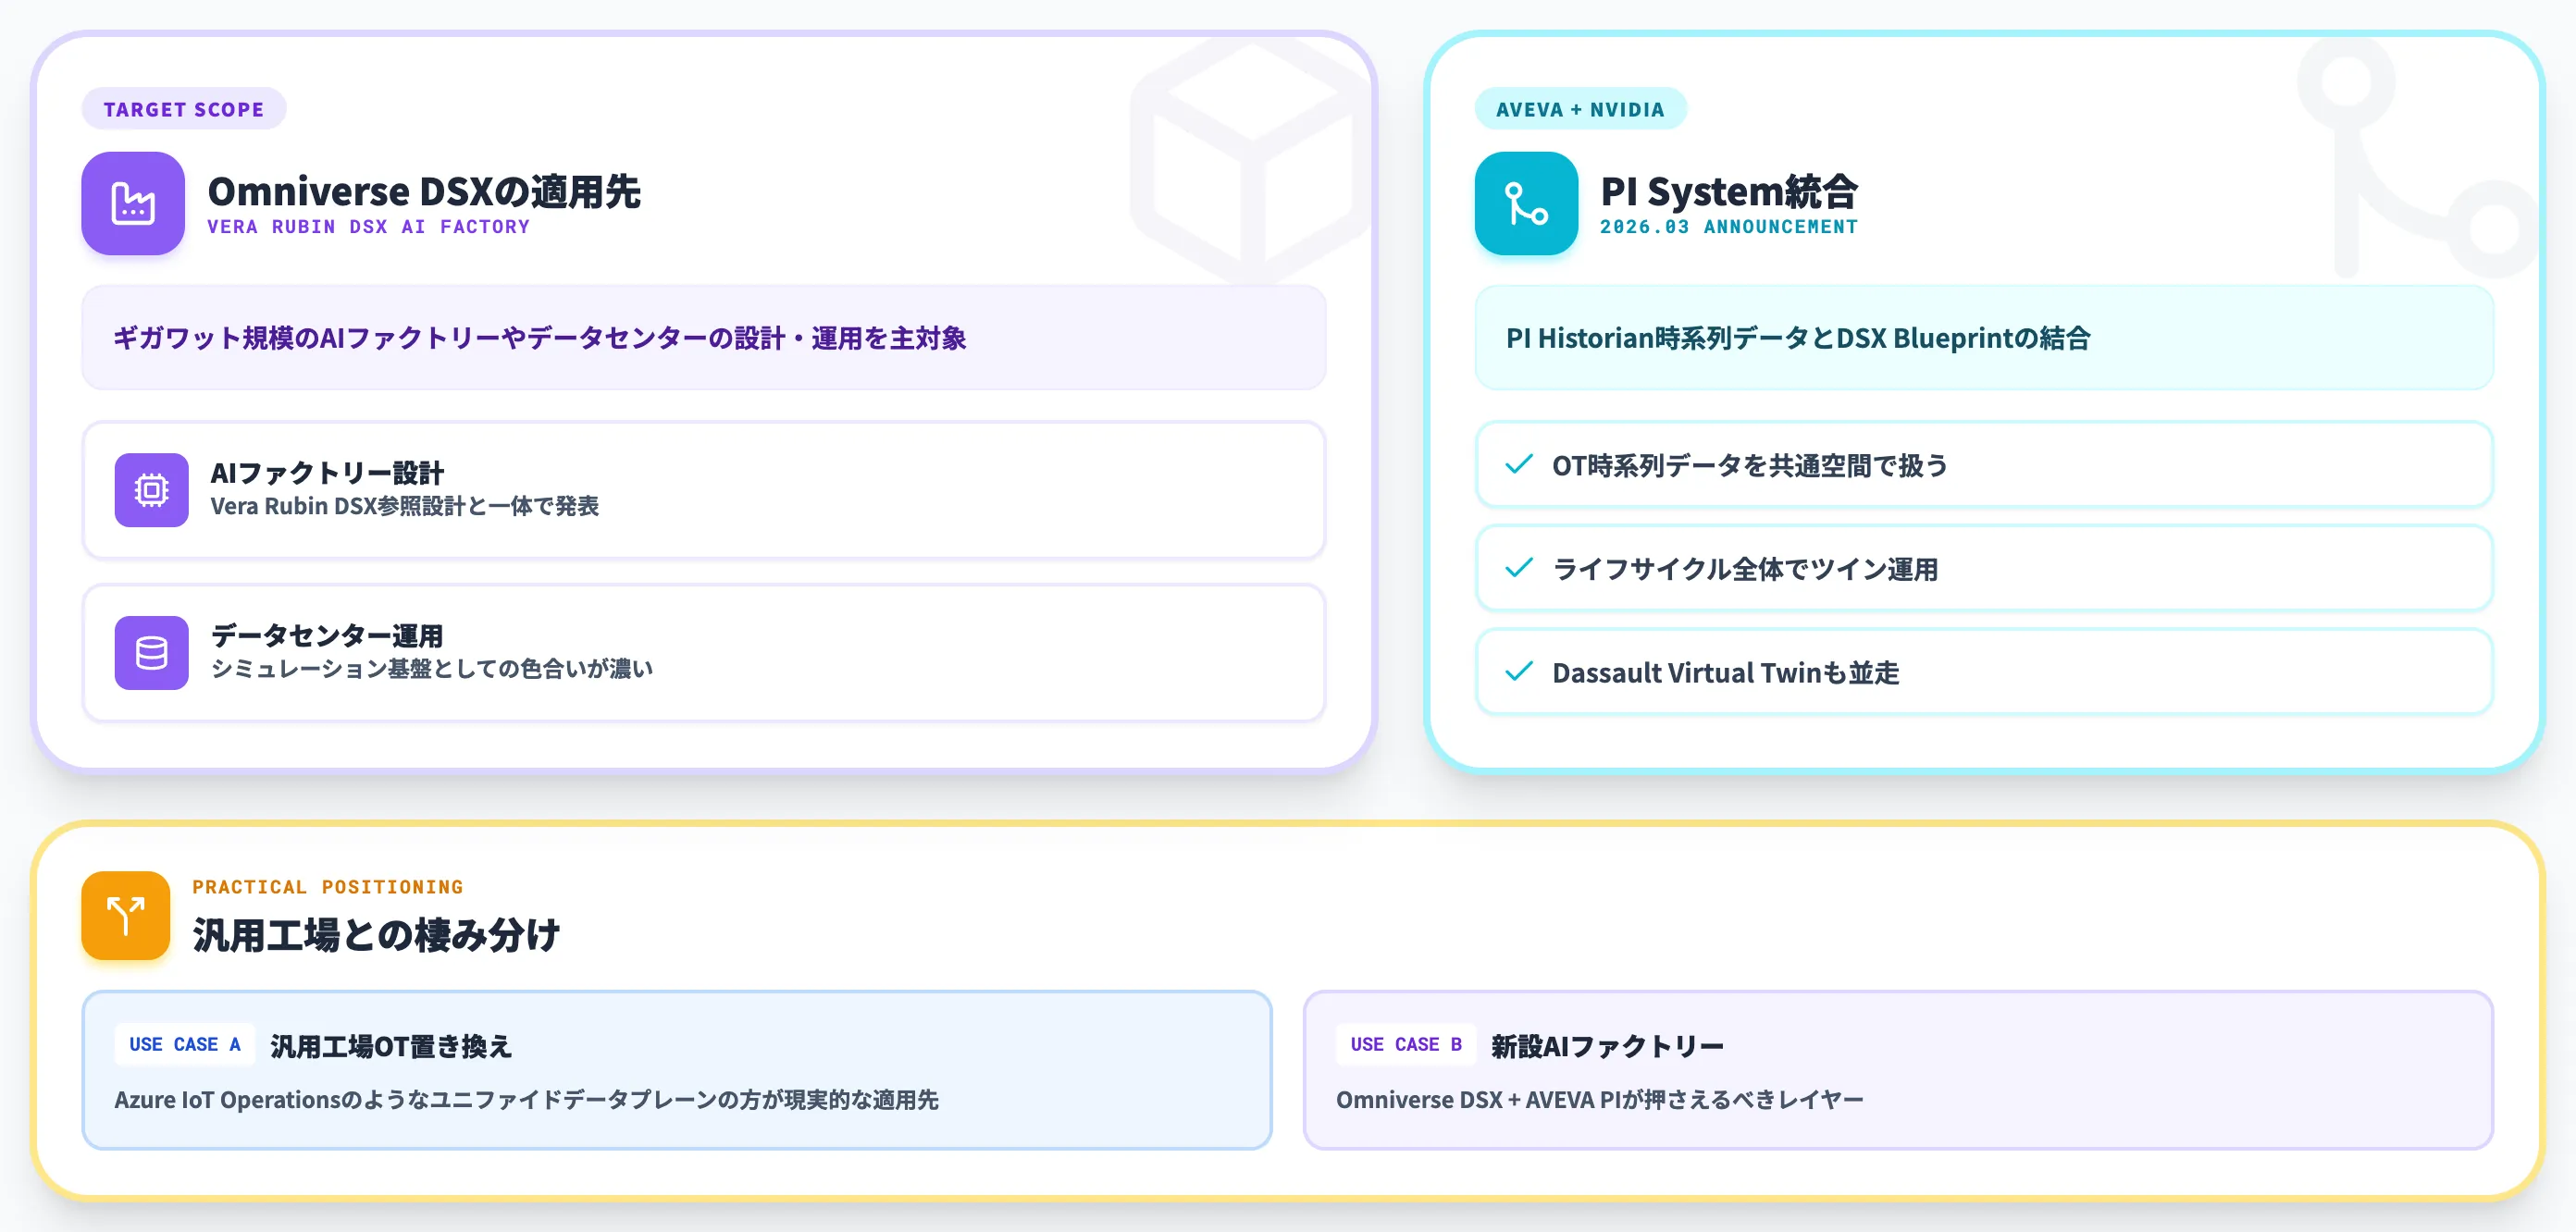2576x1232 pixels.
Task: Click the checkmark beside ライフサイクル全体でツイン運用
Action: (1519, 568)
